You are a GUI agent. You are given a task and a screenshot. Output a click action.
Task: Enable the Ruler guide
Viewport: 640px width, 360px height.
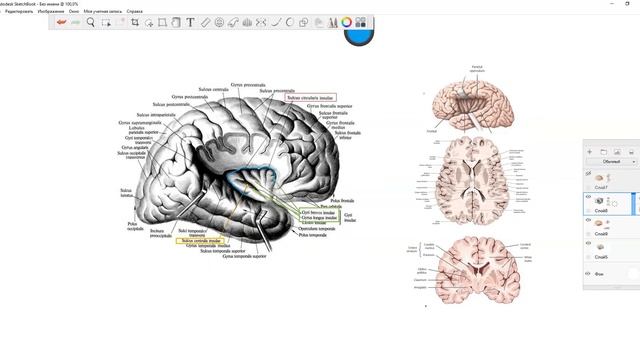pyautogui.click(x=205, y=22)
